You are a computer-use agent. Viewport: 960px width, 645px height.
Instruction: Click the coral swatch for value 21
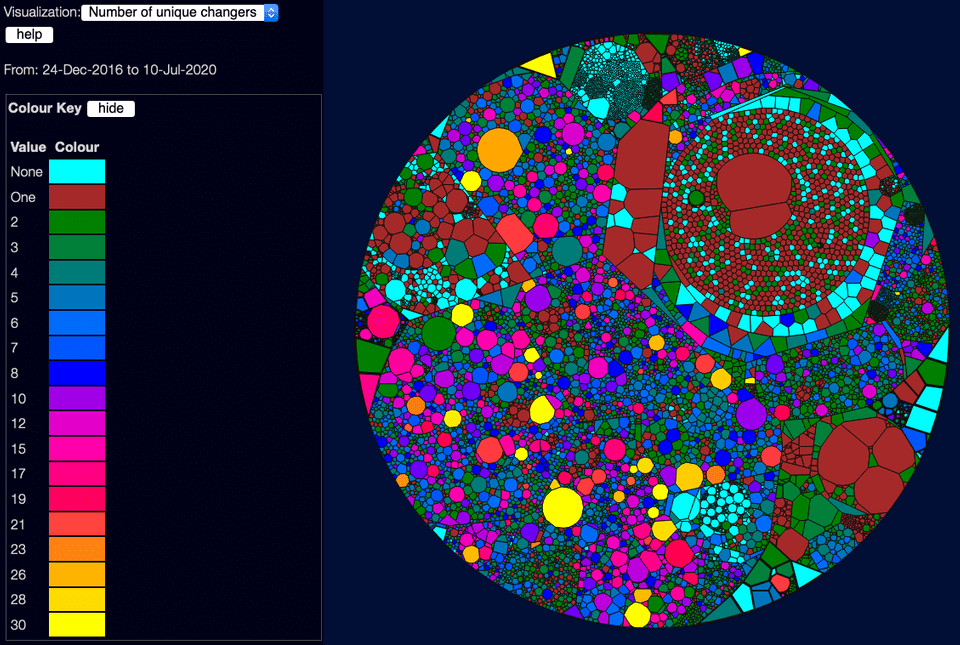tap(77, 524)
